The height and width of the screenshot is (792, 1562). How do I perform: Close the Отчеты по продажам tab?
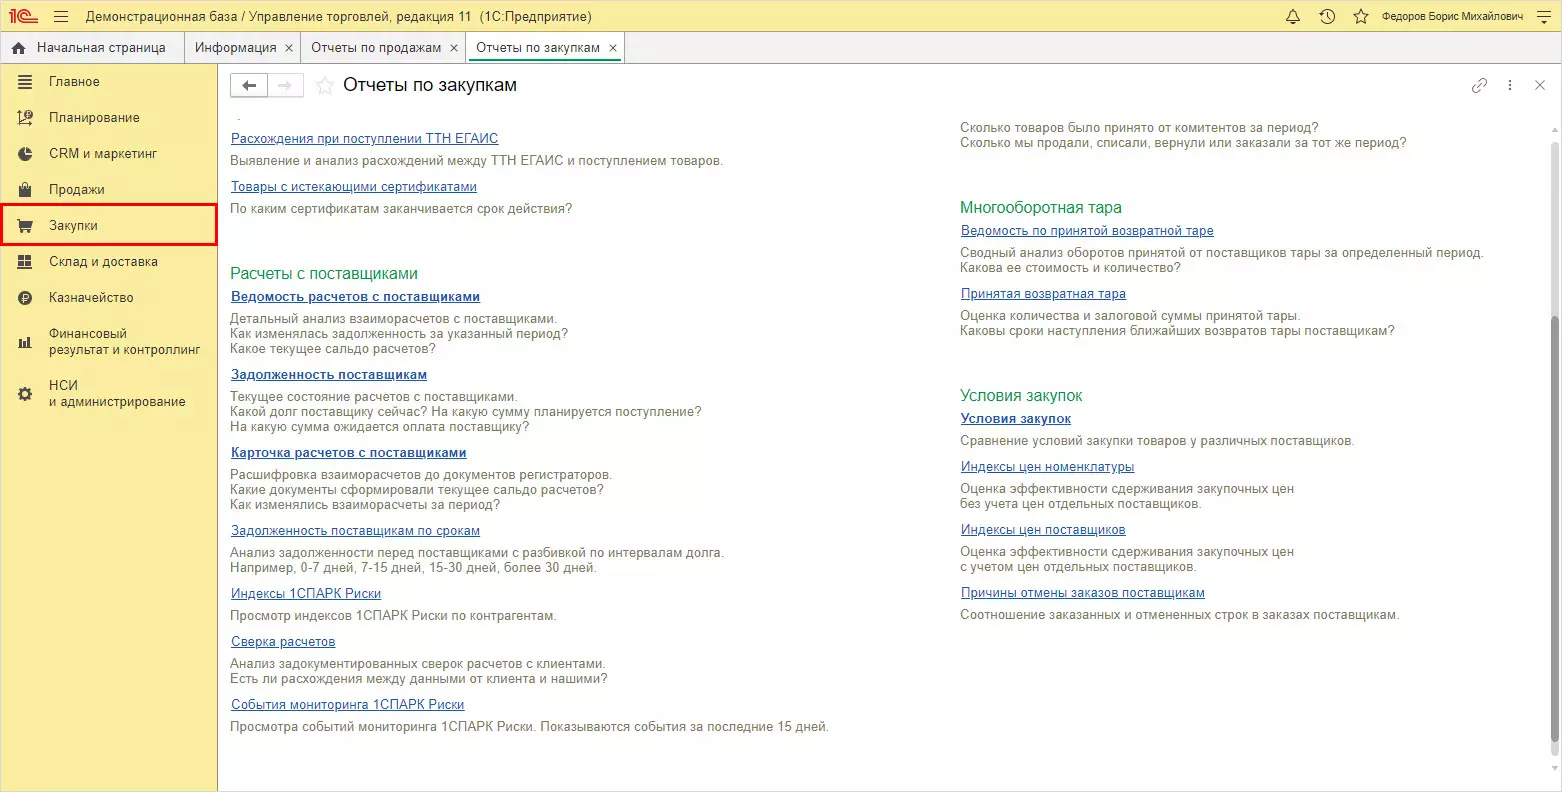tap(454, 48)
